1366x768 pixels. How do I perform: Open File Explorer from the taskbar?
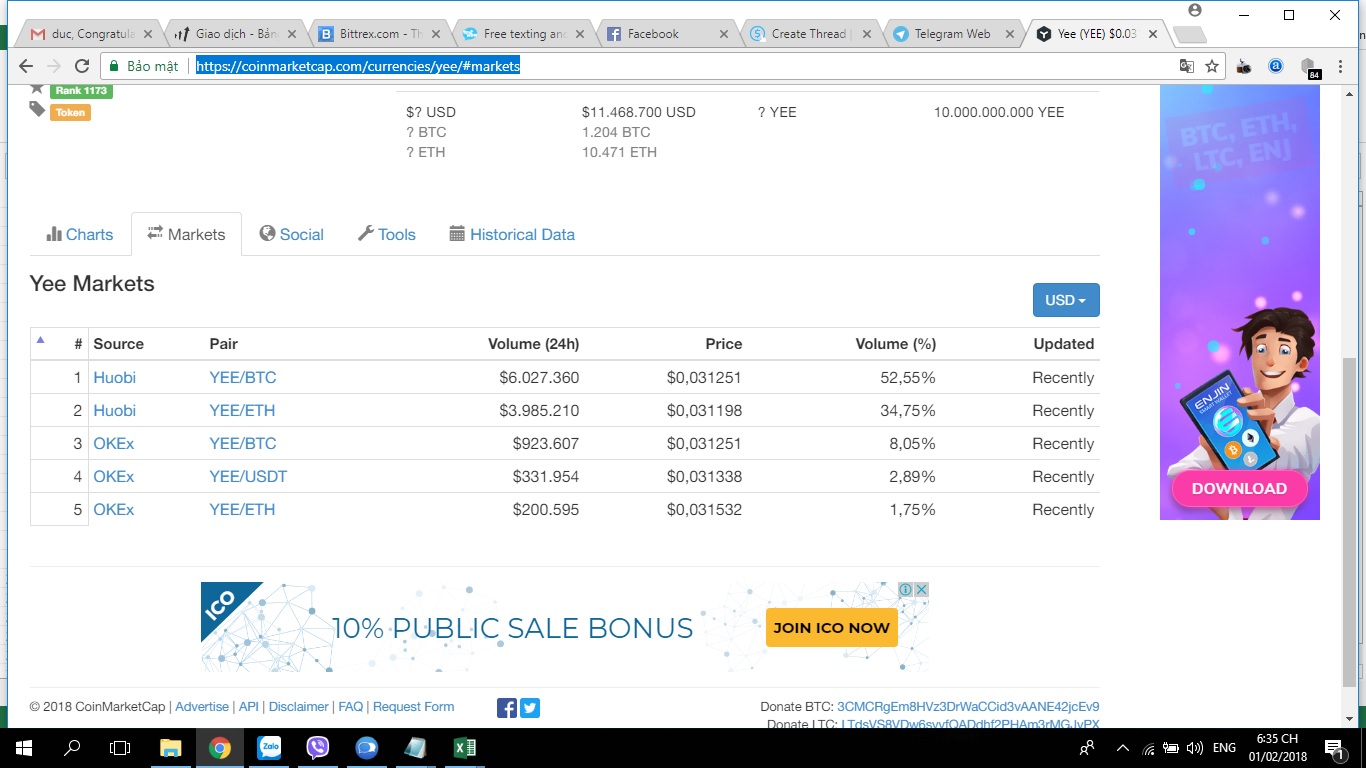[x=171, y=748]
